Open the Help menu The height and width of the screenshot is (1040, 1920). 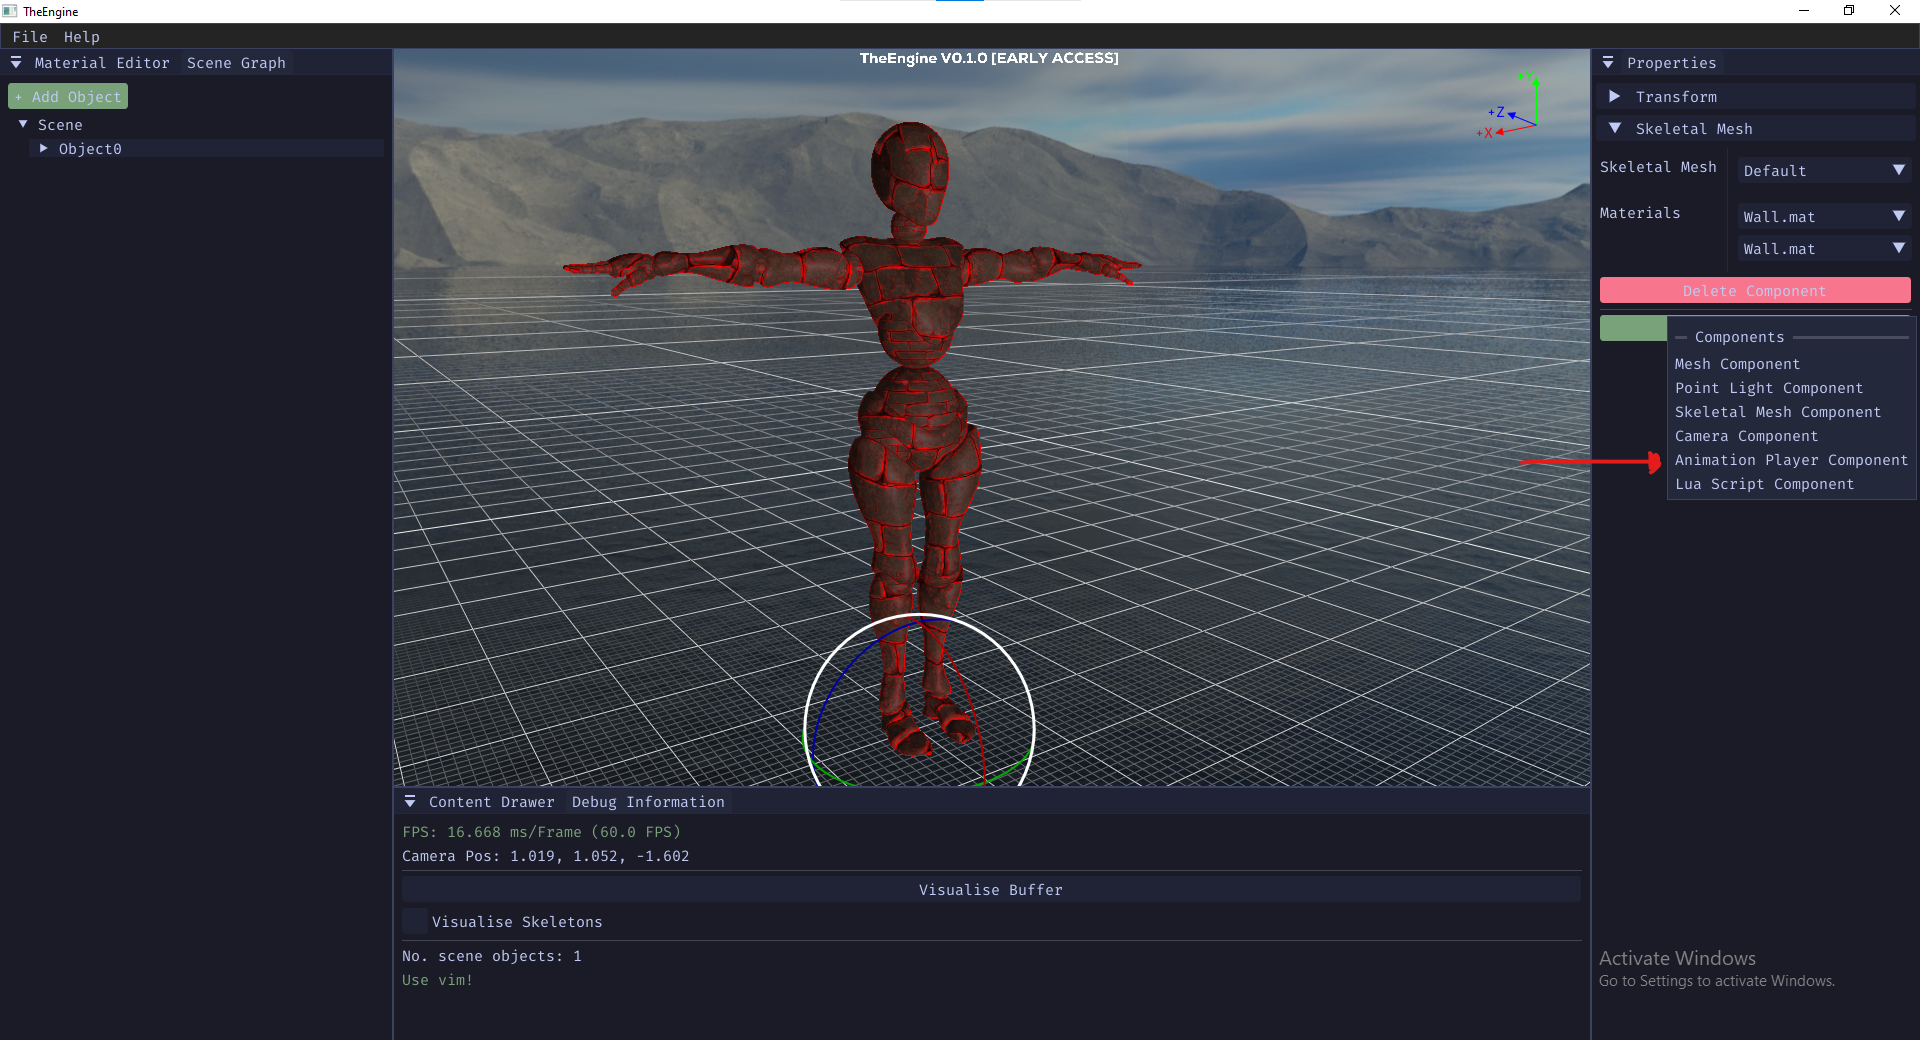click(x=82, y=37)
